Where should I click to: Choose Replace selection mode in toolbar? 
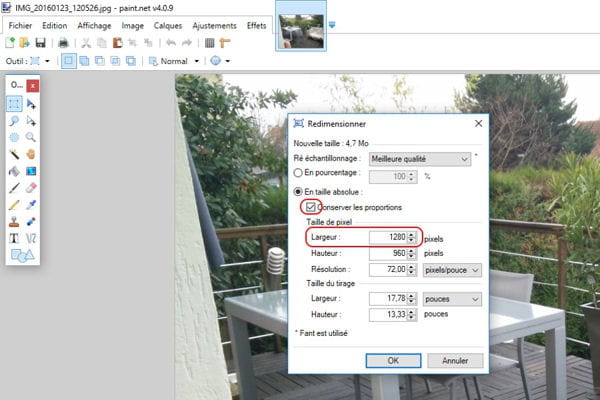69,61
